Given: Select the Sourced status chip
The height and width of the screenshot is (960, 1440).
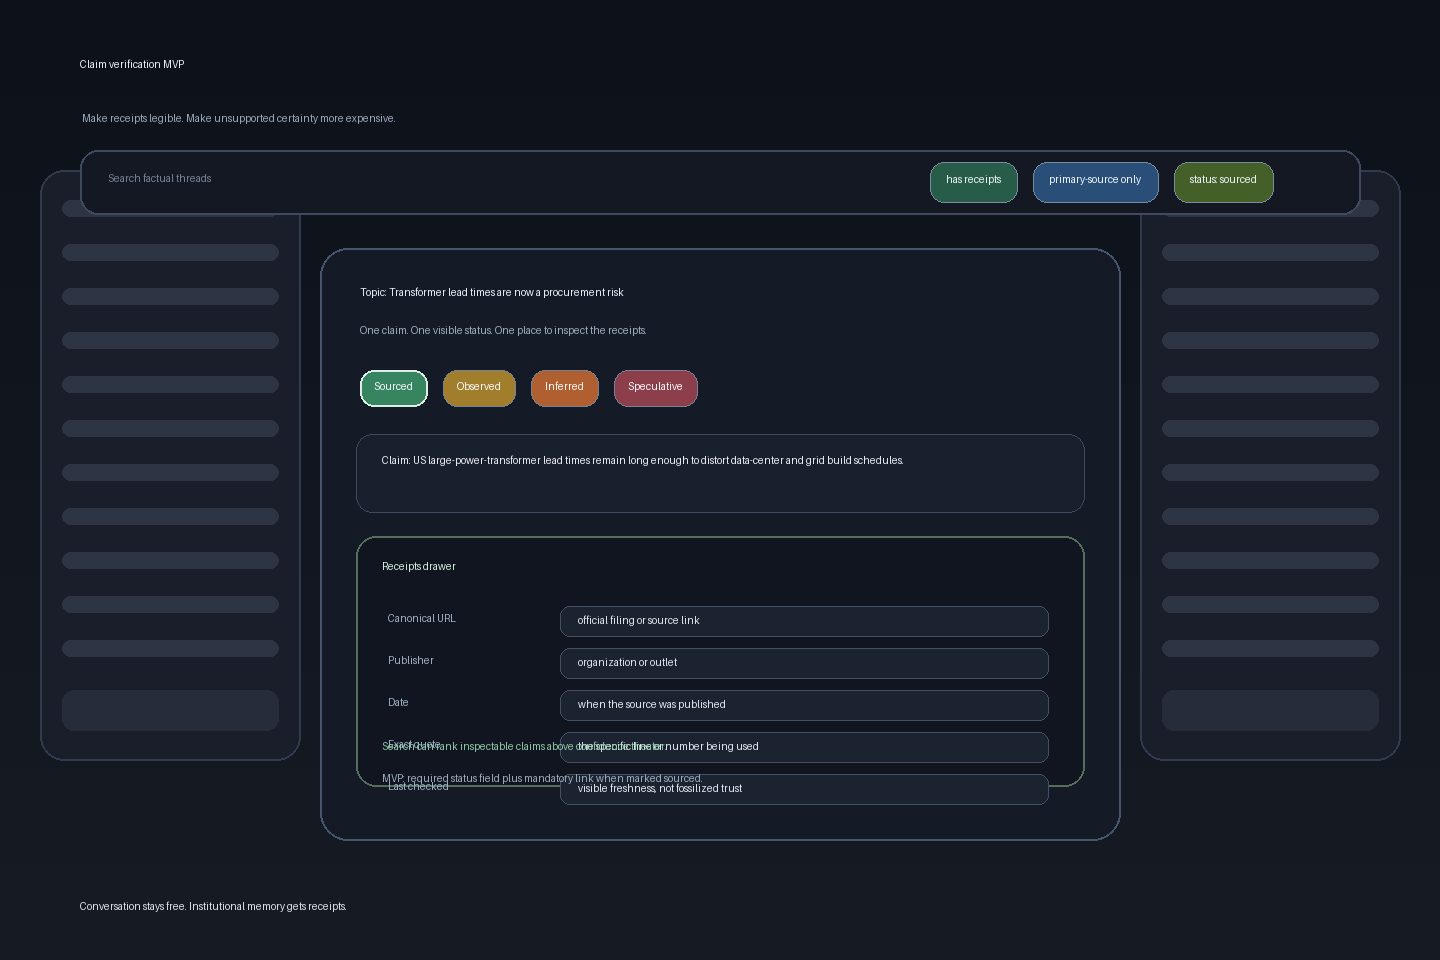Looking at the screenshot, I should coord(393,388).
